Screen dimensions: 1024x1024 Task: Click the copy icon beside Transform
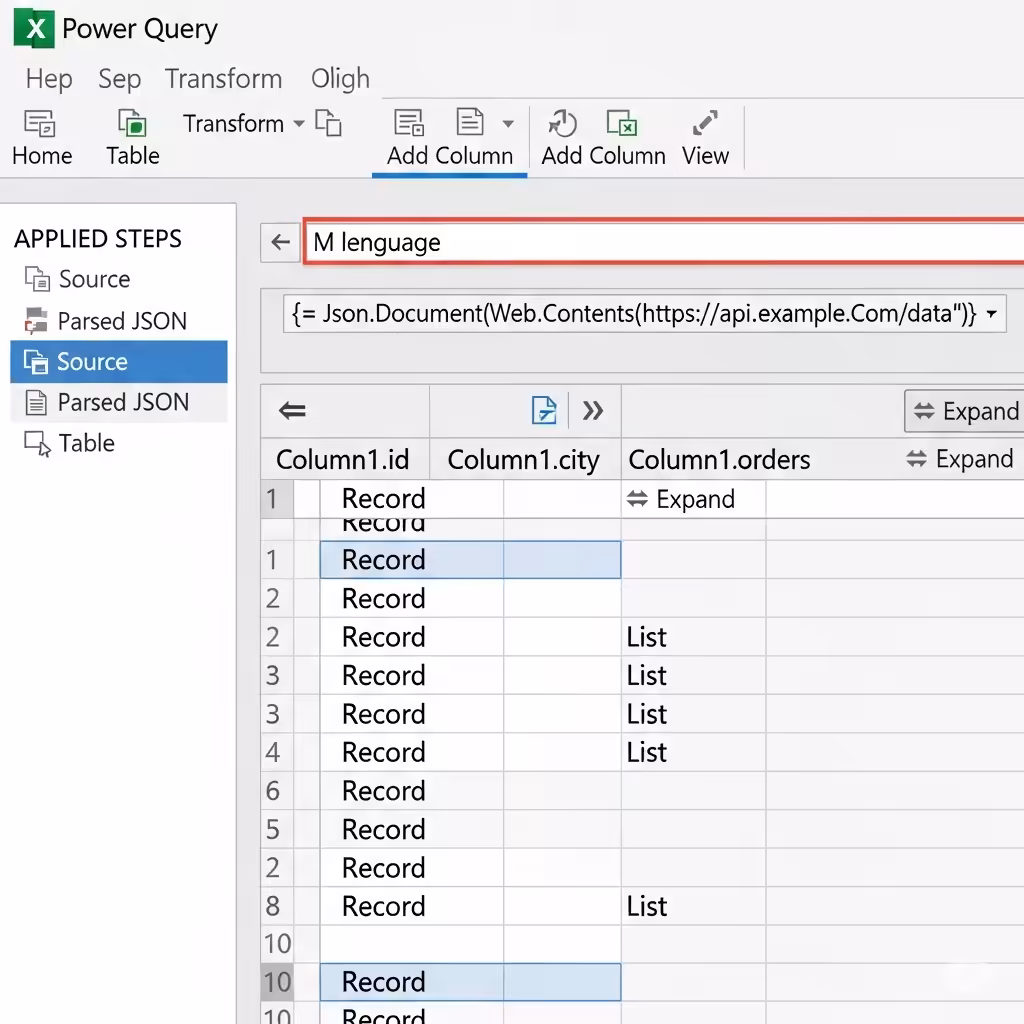(x=328, y=123)
